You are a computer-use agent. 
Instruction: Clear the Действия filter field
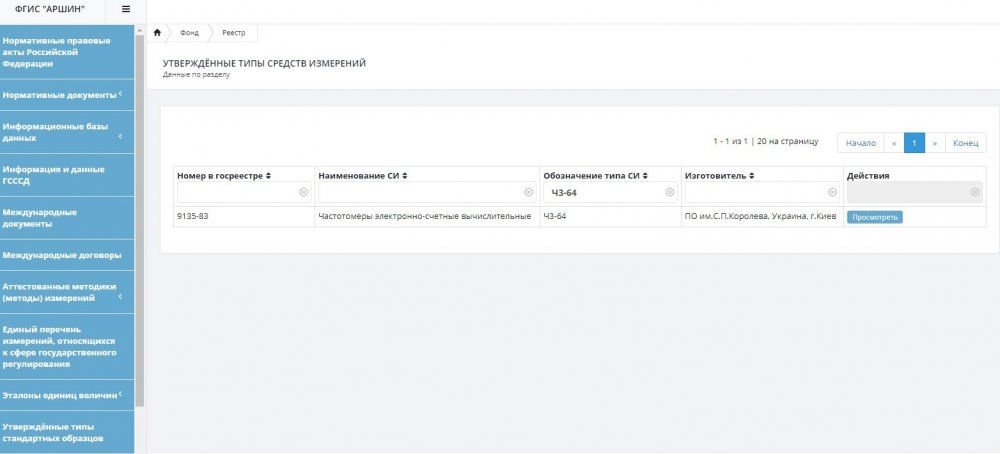[x=975, y=192]
